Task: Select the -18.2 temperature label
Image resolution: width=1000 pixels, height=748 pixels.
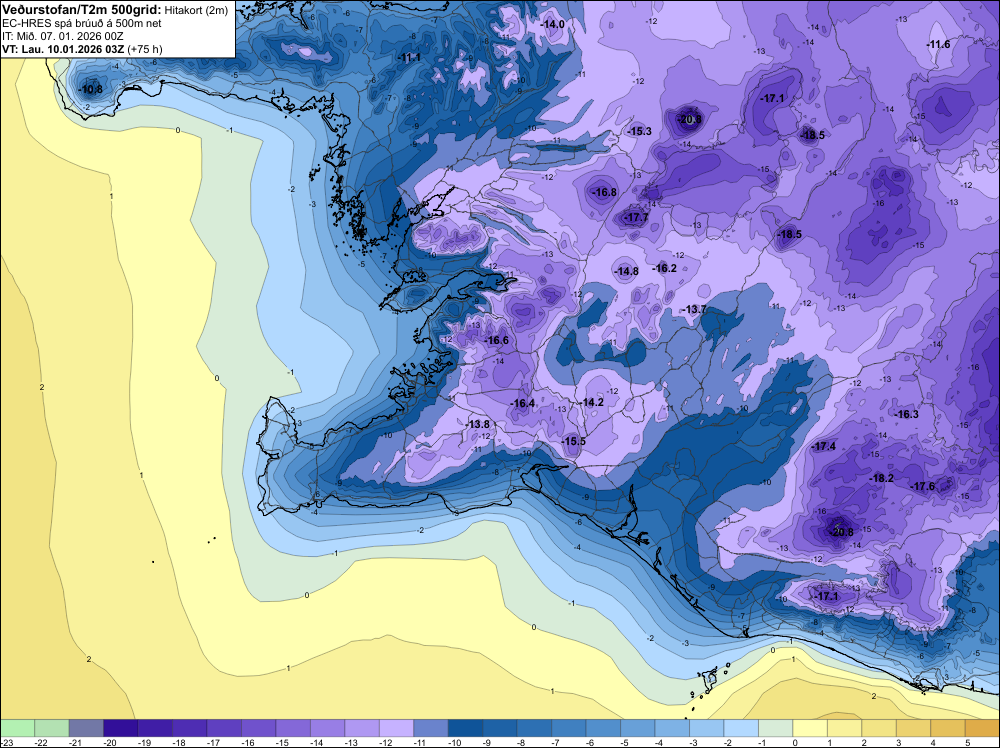Action: 882,478
